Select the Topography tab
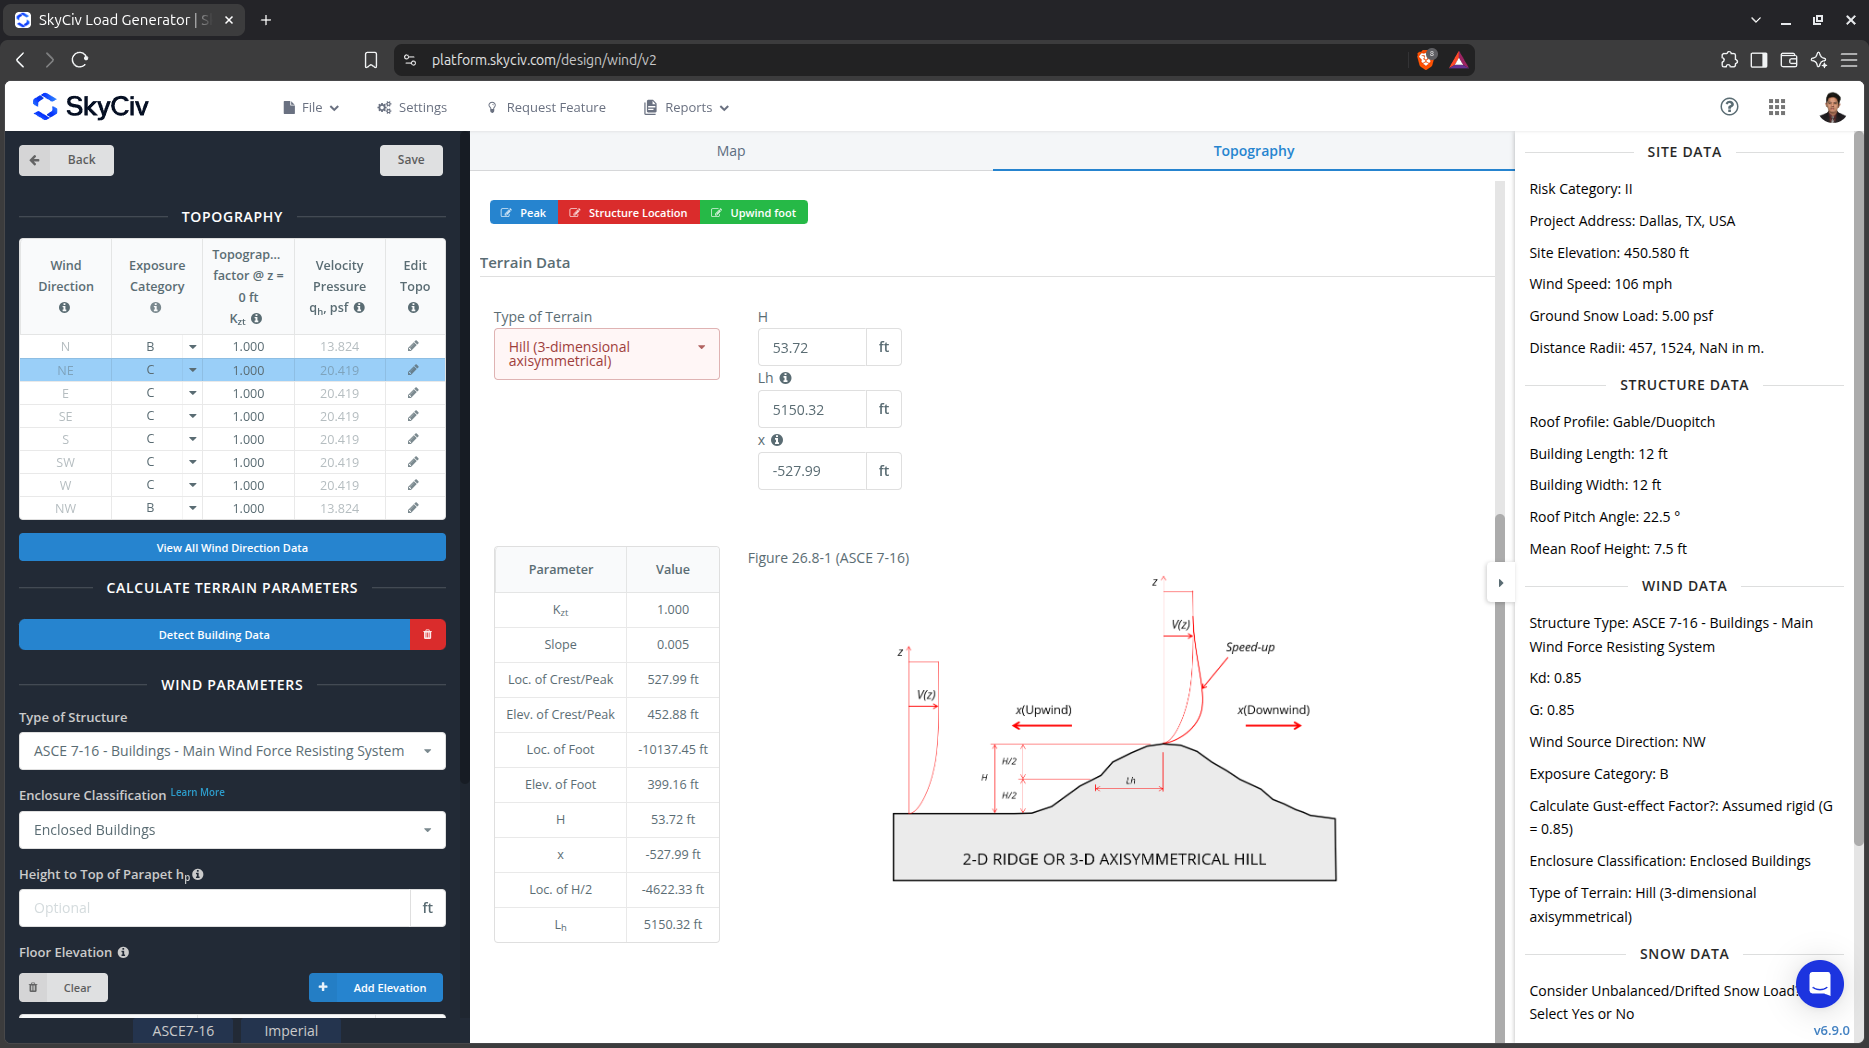Image resolution: width=1869 pixels, height=1048 pixels. [1254, 151]
